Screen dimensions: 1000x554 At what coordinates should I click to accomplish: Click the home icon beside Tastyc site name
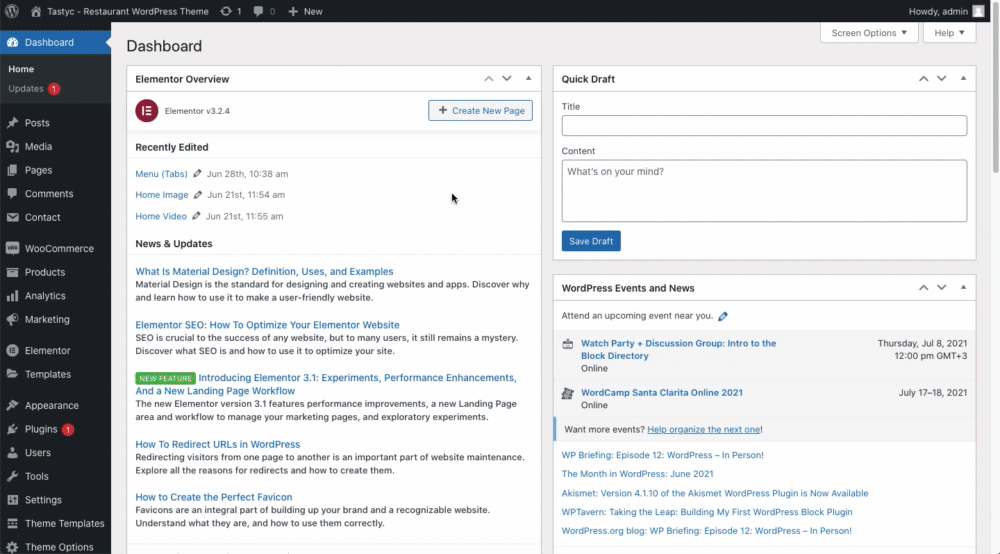(x=36, y=11)
